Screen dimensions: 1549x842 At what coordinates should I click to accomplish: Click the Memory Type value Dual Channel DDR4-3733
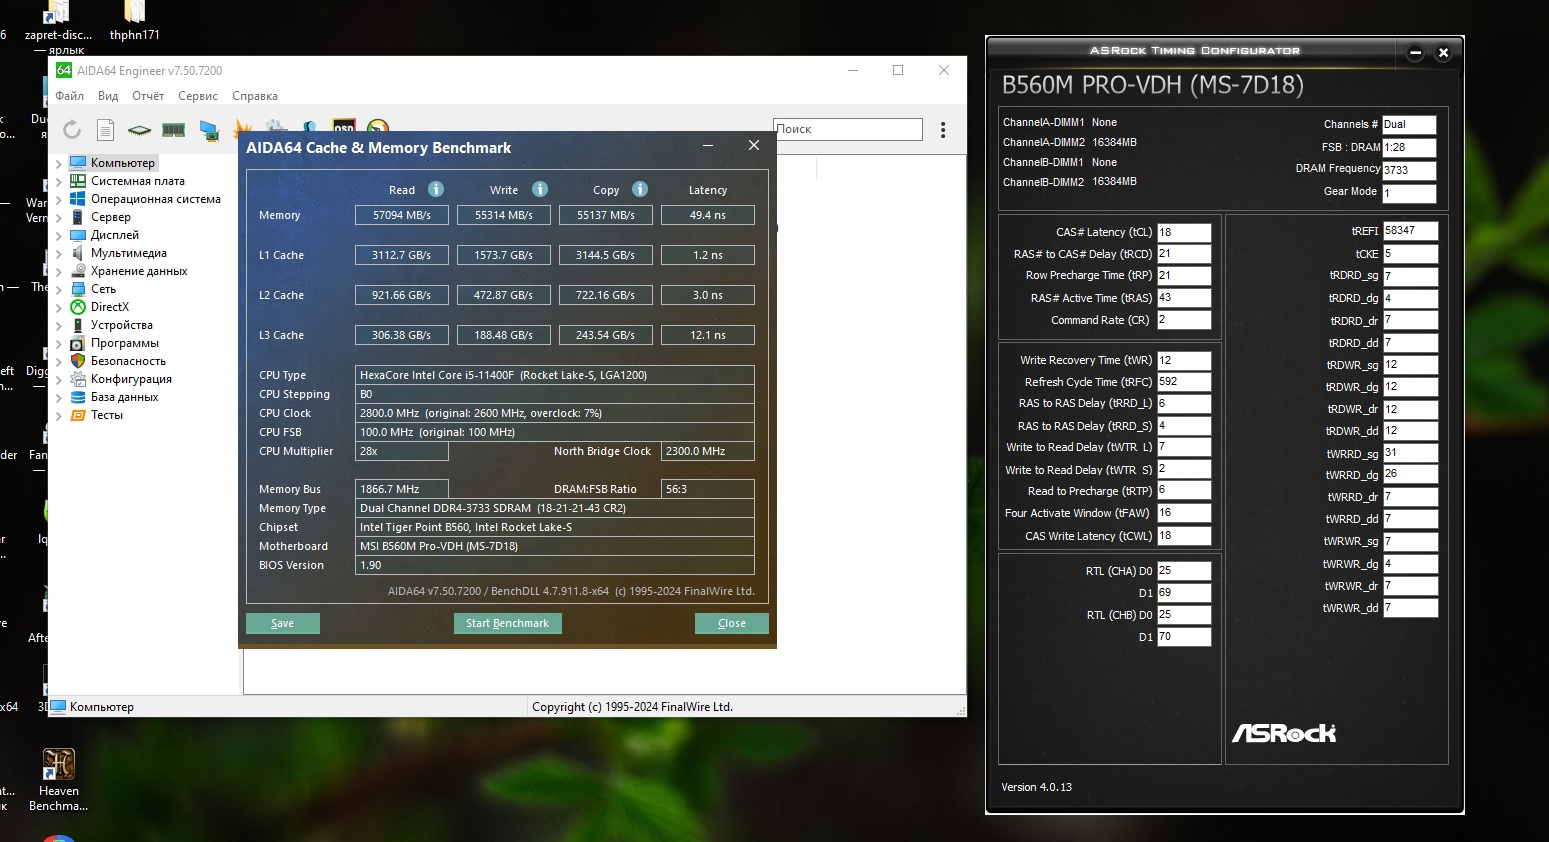pyautogui.click(x=555, y=508)
